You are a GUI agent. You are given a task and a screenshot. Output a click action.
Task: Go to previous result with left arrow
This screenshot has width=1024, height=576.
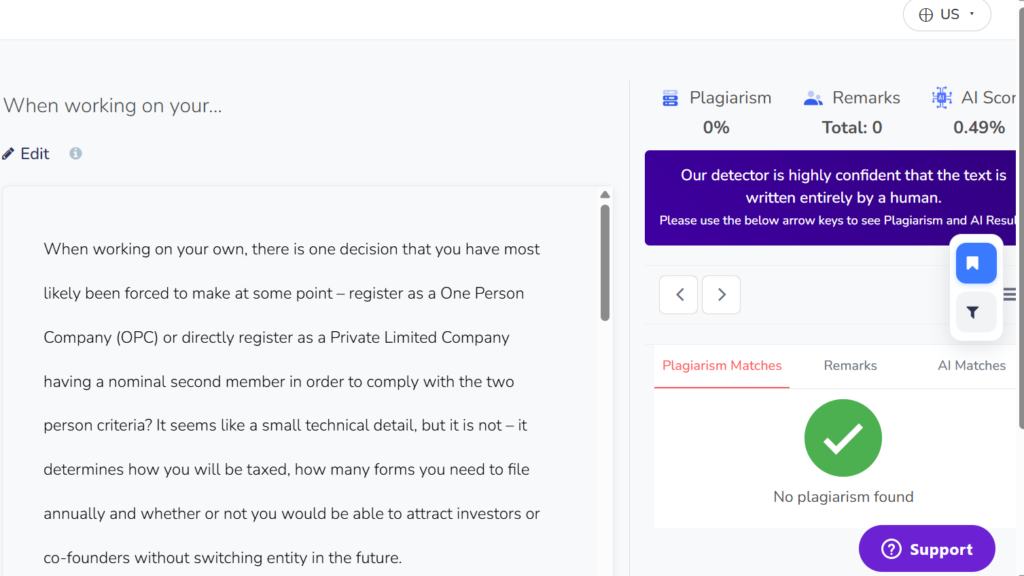679,295
